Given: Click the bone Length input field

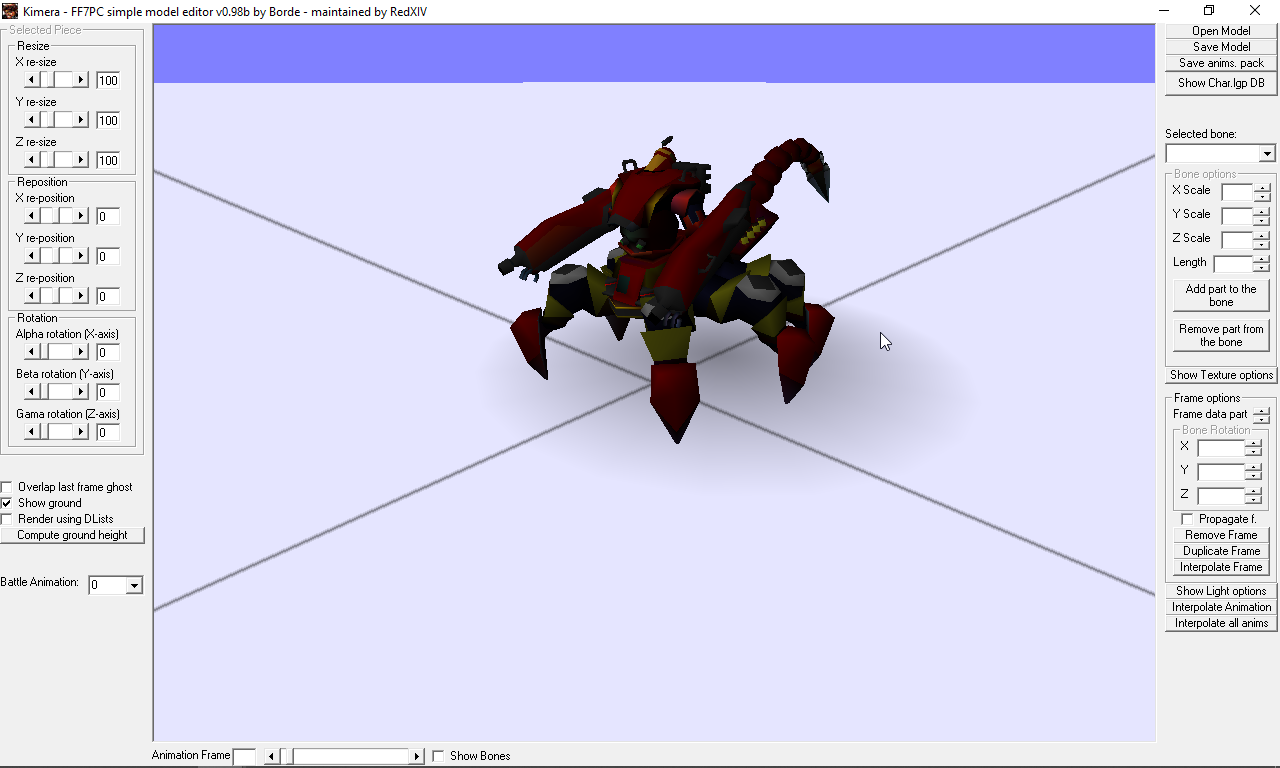Looking at the screenshot, I should click(x=1233, y=264).
